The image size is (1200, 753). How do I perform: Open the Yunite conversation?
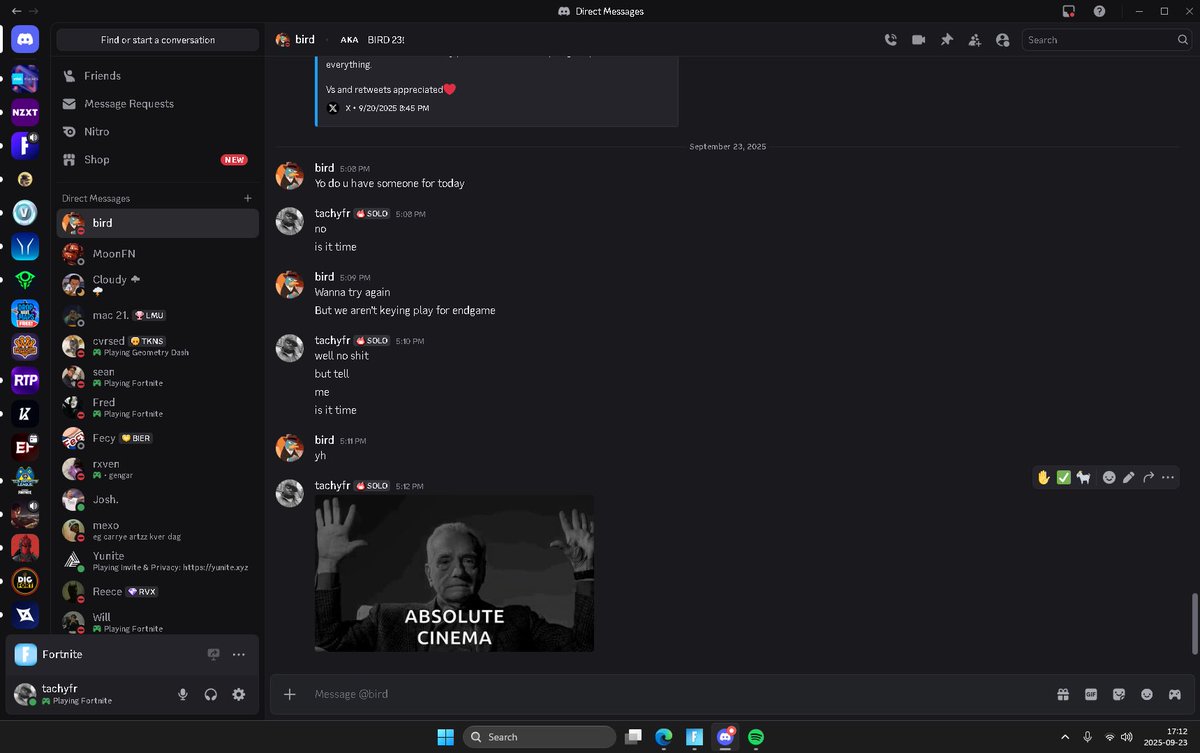pyautogui.click(x=158, y=561)
